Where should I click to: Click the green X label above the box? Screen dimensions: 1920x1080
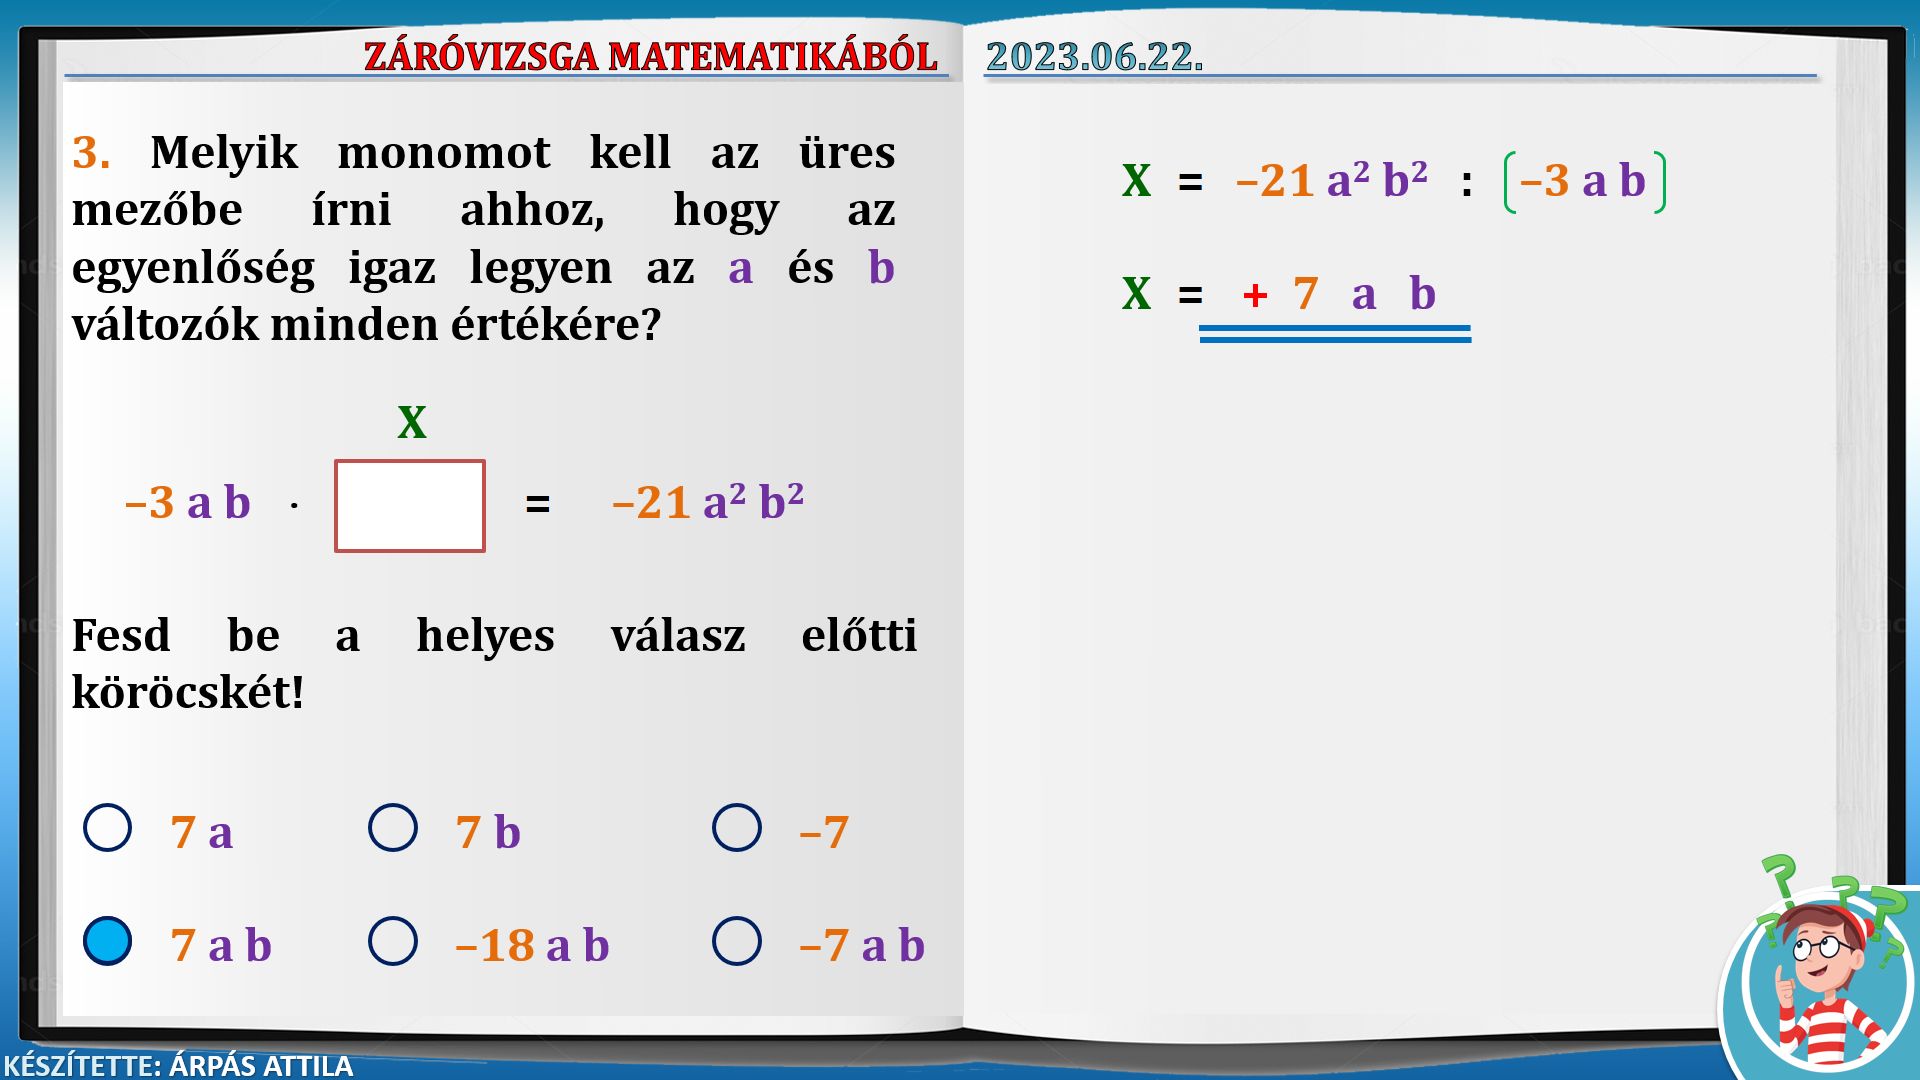click(412, 423)
